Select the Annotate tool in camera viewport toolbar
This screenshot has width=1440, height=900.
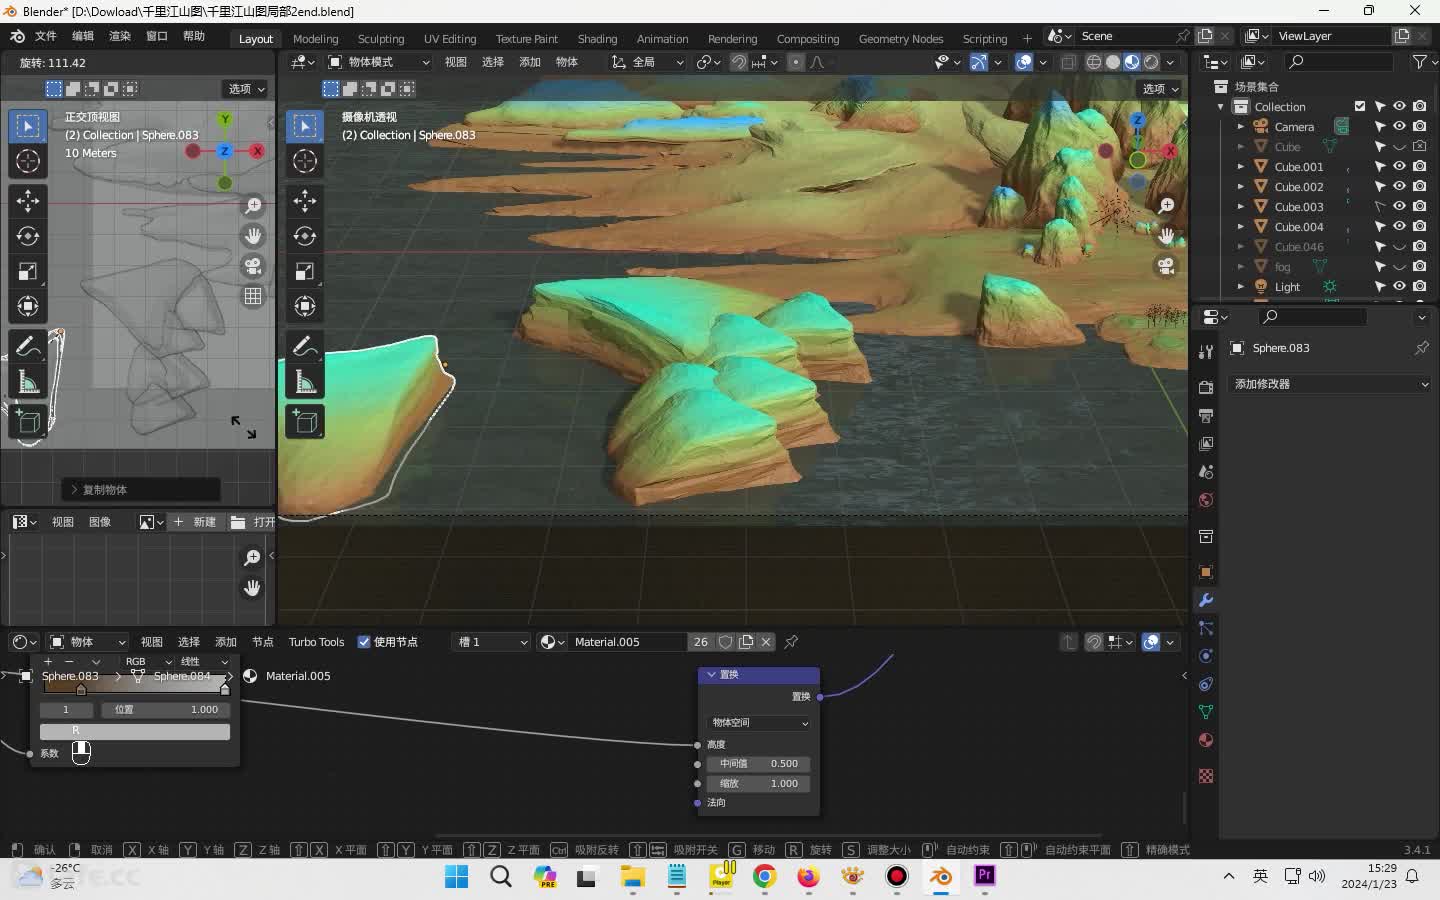tap(305, 347)
